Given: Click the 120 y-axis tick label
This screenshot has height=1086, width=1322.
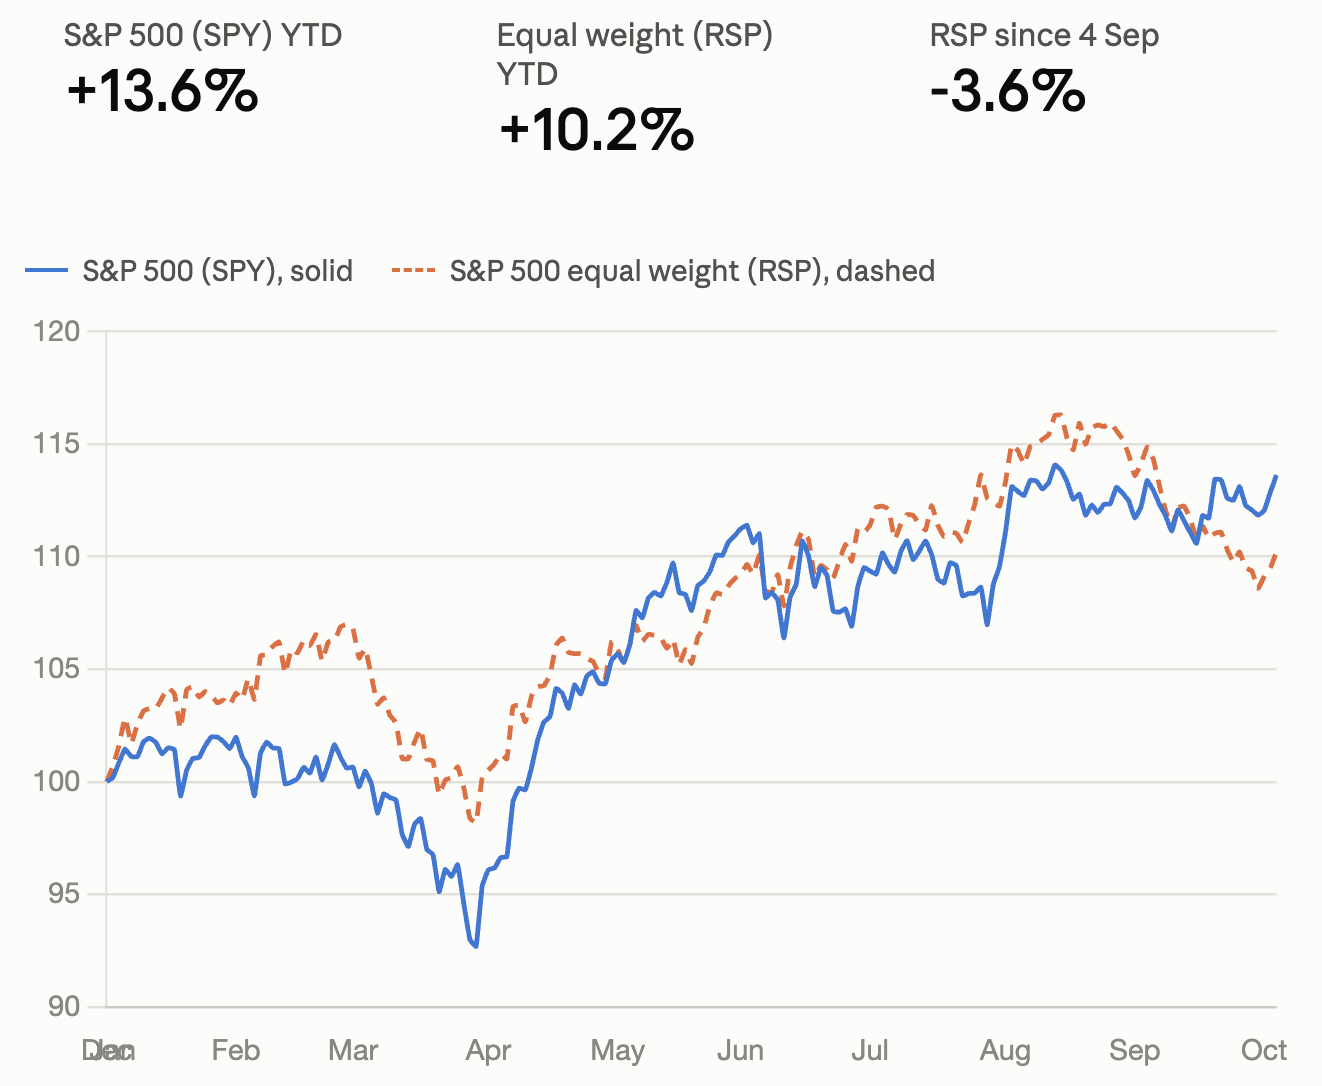Looking at the screenshot, I should tap(56, 331).
